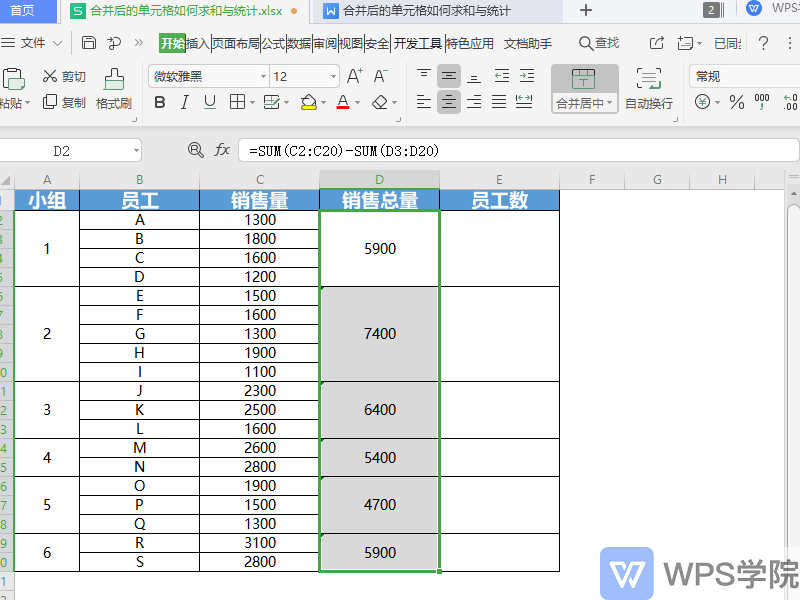The image size is (800, 600).
Task: Apply fill color with paint bucket
Action: tap(309, 103)
